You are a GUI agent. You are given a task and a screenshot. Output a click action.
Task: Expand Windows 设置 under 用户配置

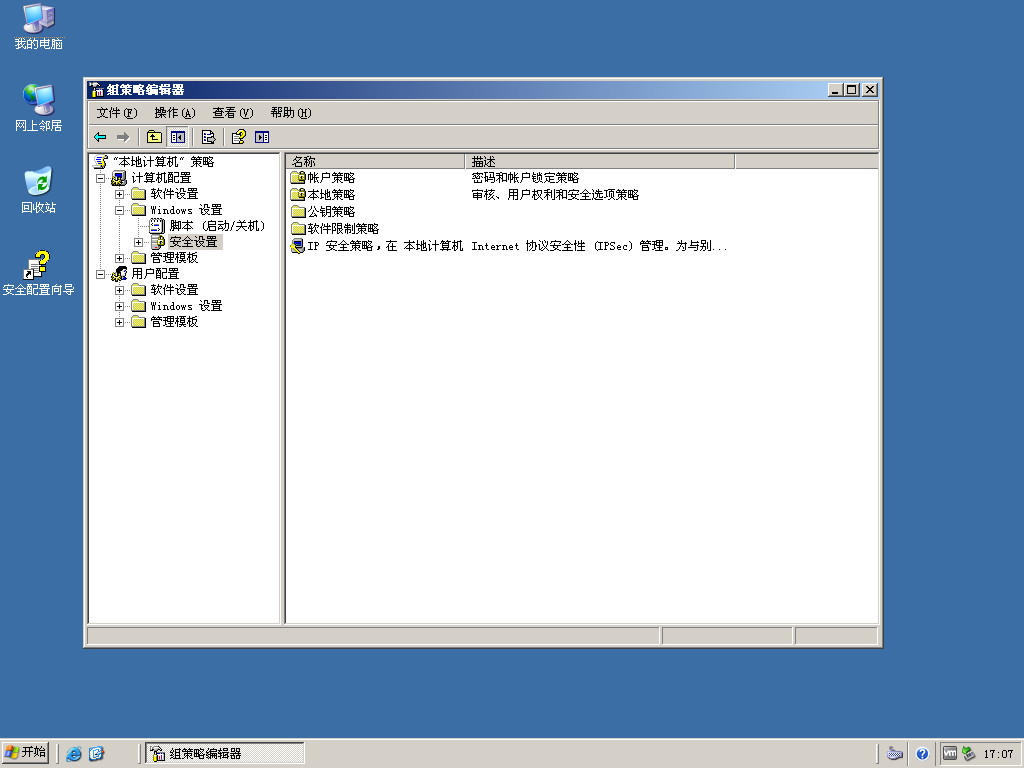point(120,306)
